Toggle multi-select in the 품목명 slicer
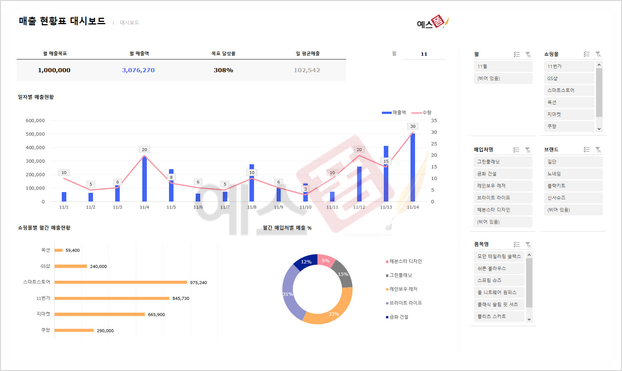 click(516, 244)
